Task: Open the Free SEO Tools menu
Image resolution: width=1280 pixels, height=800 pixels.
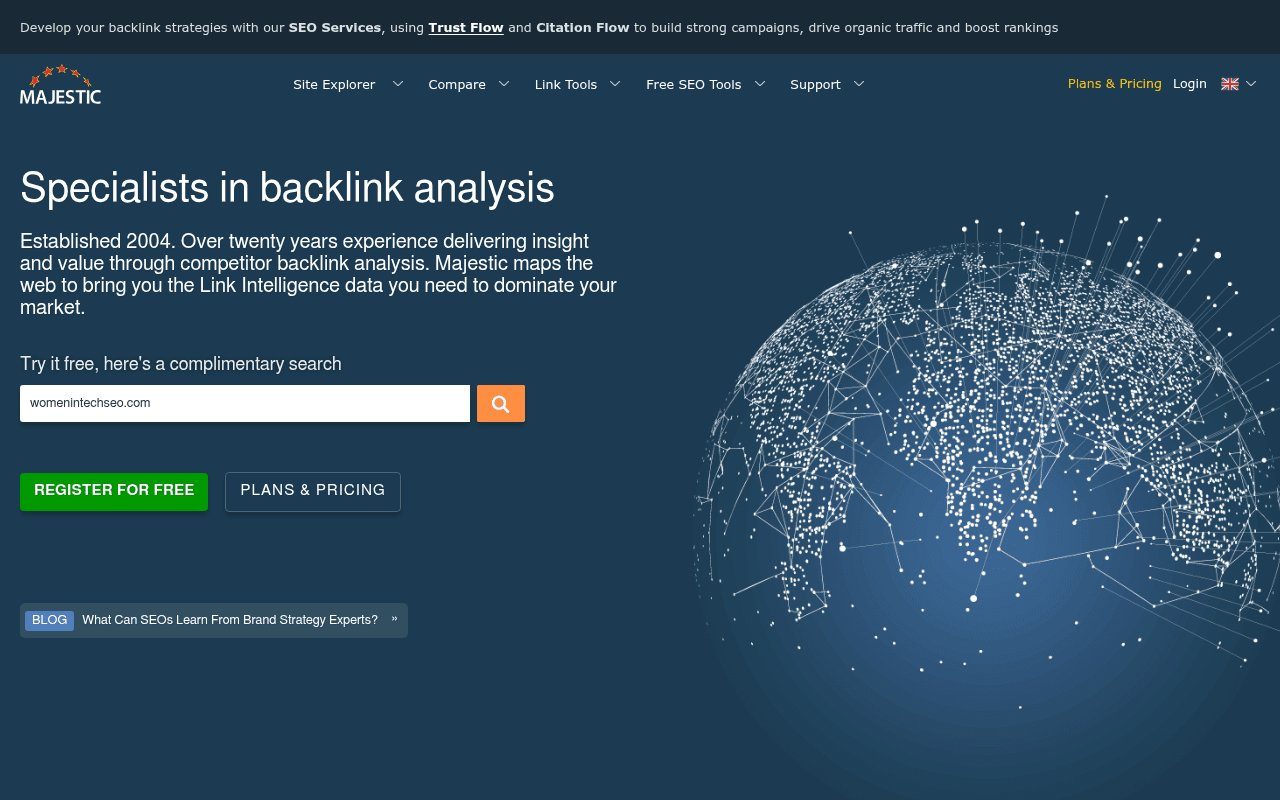Action: (x=694, y=84)
